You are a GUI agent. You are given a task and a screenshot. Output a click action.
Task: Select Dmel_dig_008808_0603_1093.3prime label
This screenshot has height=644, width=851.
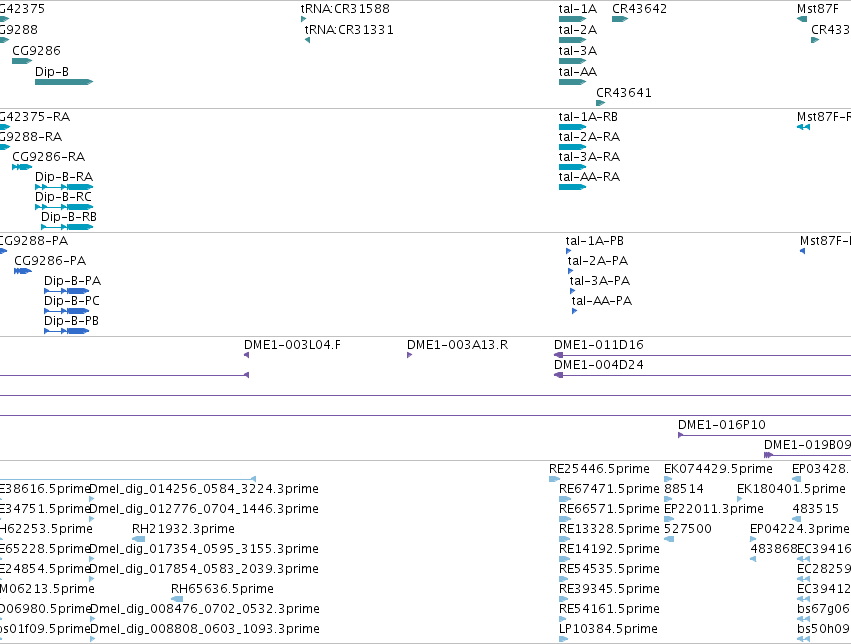pyautogui.click(x=205, y=629)
